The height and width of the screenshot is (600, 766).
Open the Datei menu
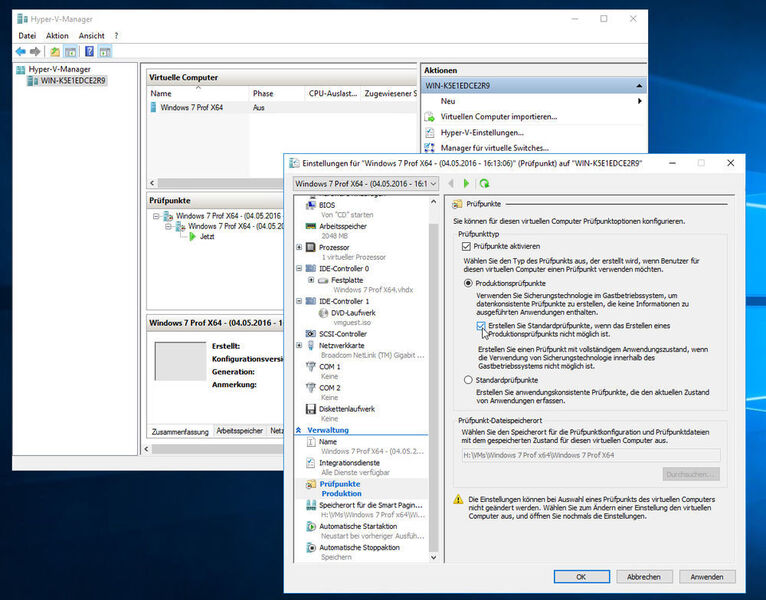point(27,36)
